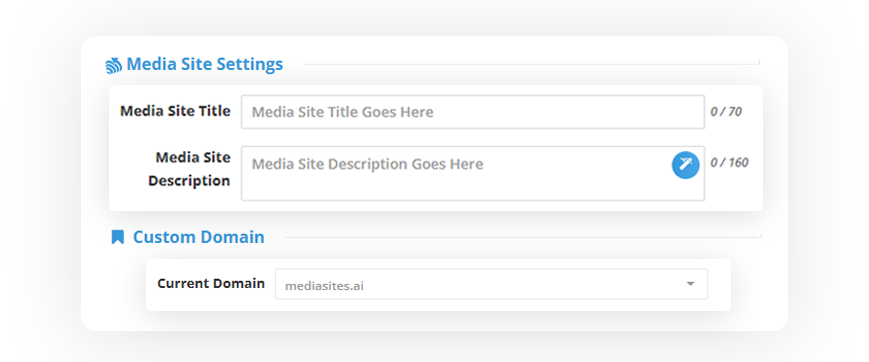The width and height of the screenshot is (869, 362).
Task: Click the divider line beside Media Site Settings
Action: [531, 64]
